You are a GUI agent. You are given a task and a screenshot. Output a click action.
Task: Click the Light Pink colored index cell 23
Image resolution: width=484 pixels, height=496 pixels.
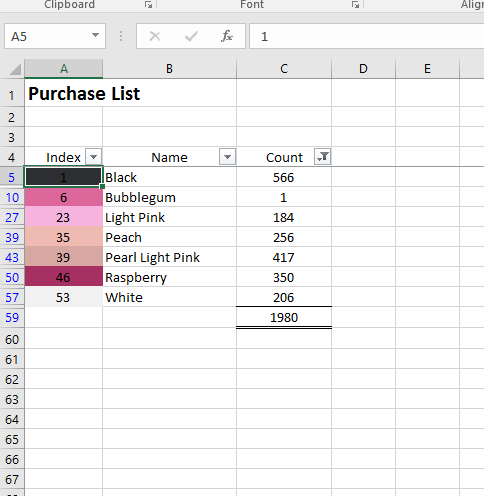(64, 217)
